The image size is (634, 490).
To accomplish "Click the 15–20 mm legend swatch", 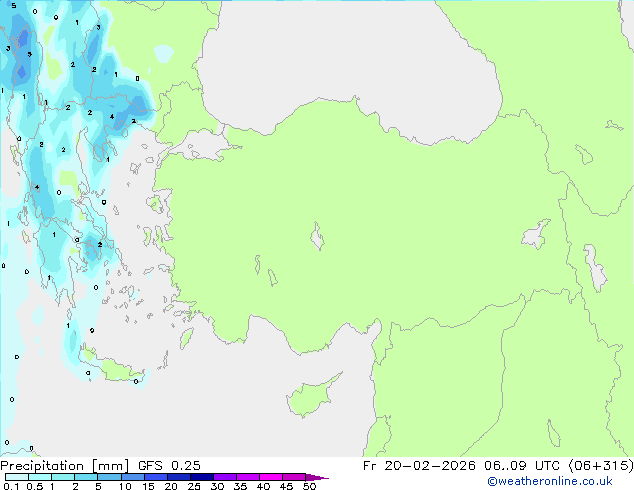I will [156, 477].
